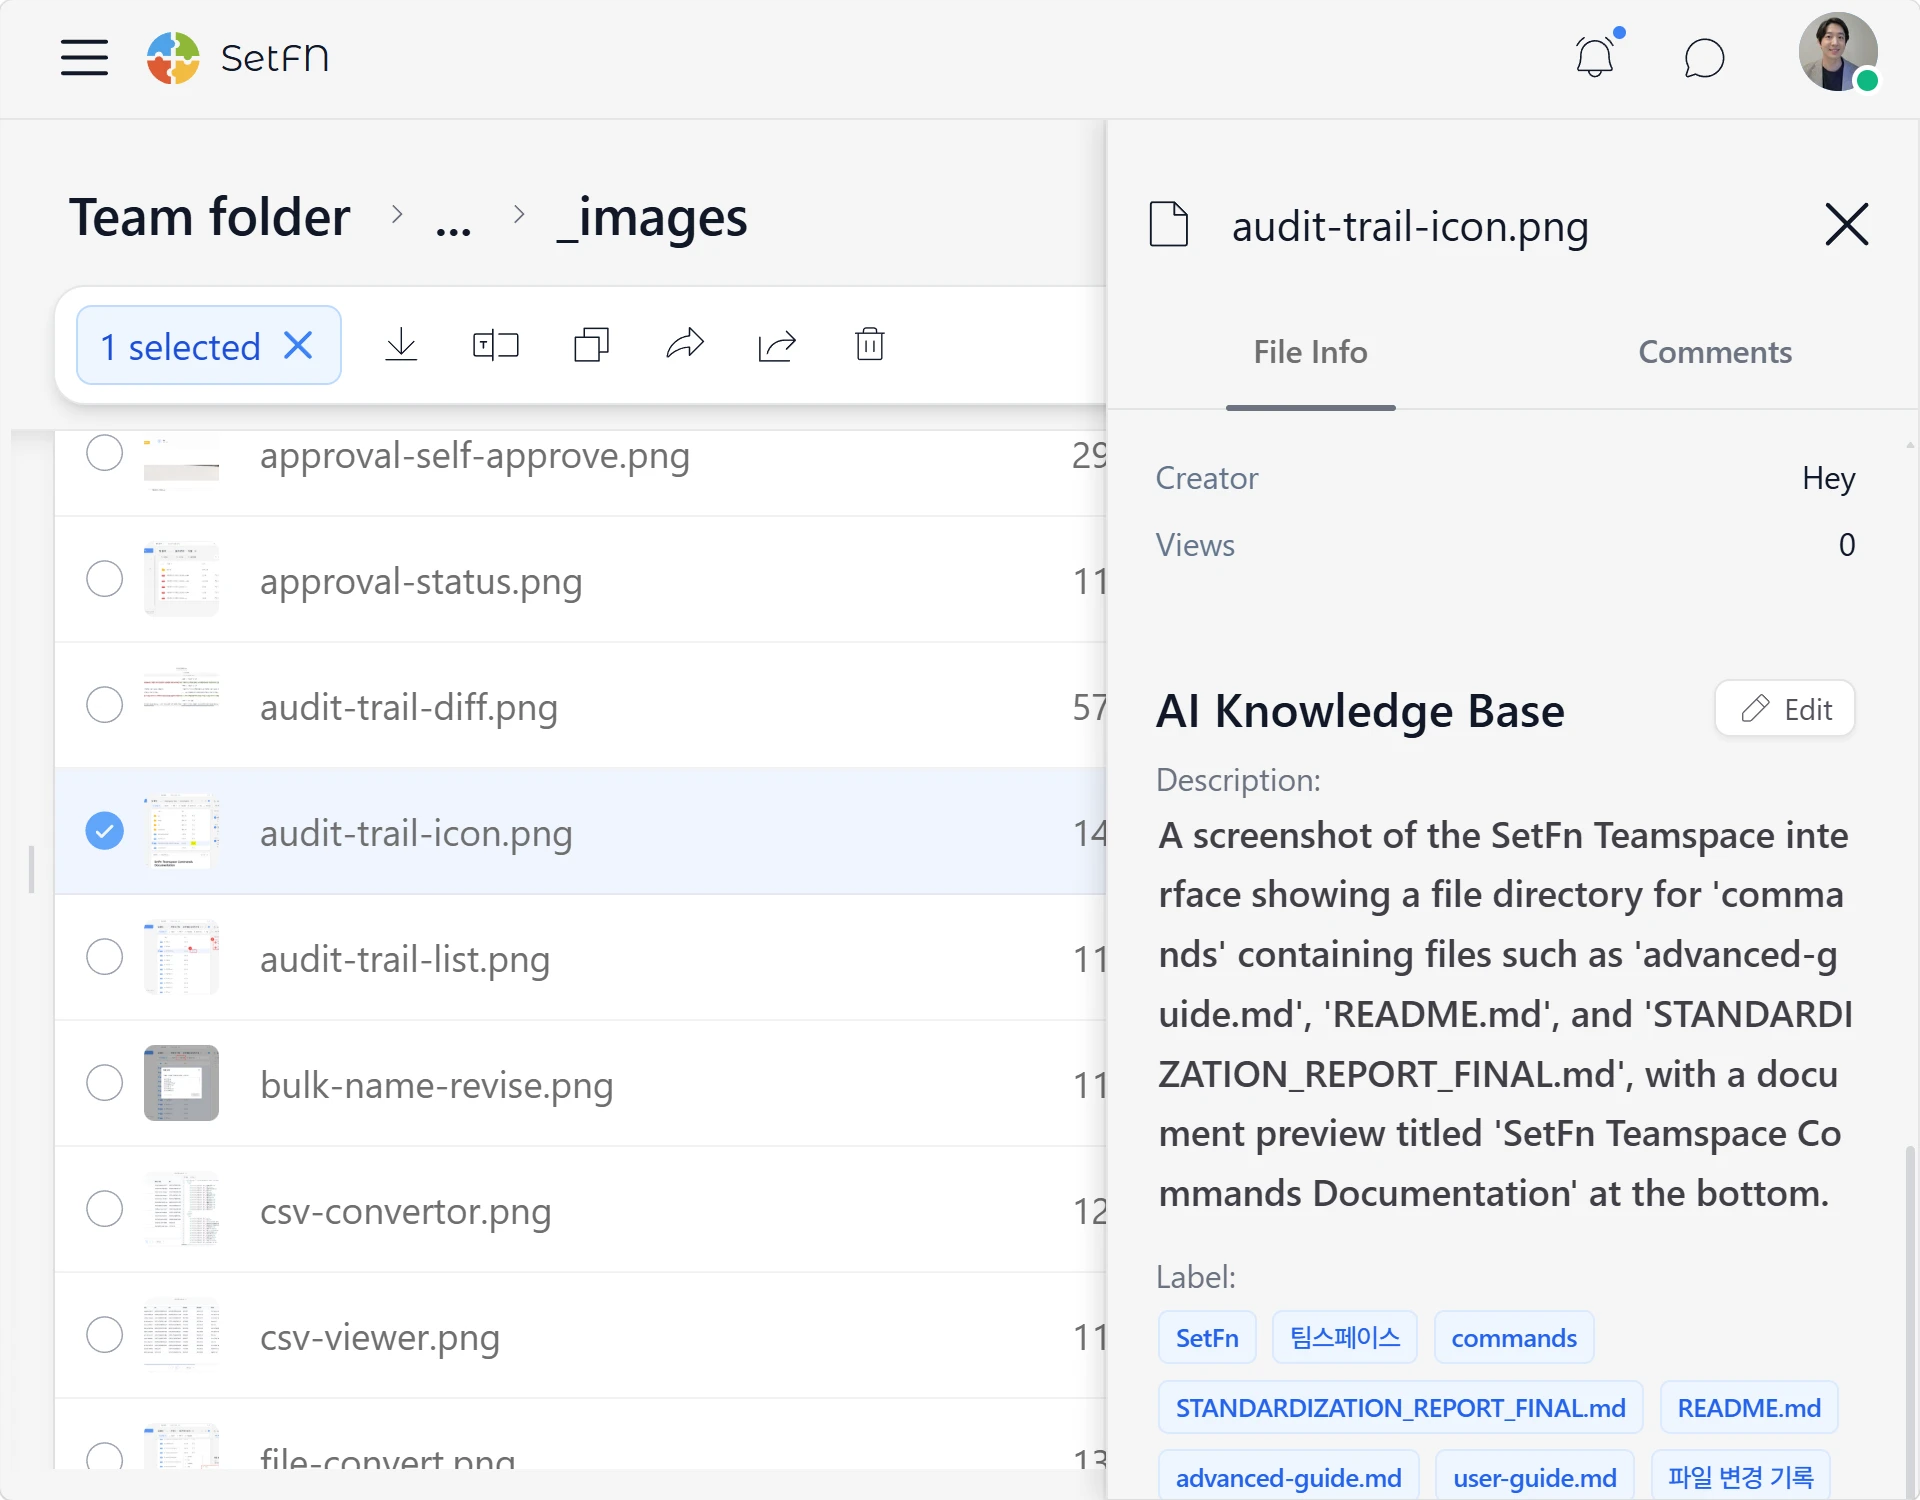Open the approval-status.png thumbnail
1920x1500 pixels.
pyautogui.click(x=181, y=579)
